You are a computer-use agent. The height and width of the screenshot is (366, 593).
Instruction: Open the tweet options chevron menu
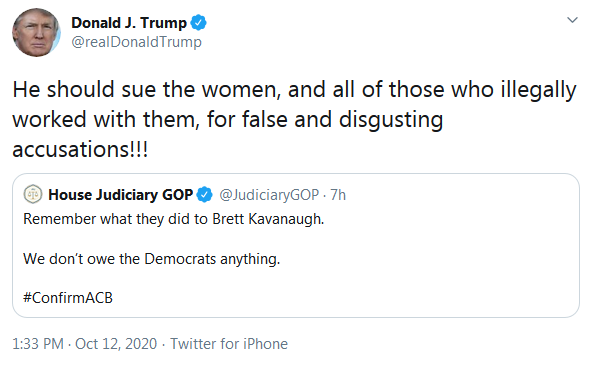(x=572, y=20)
